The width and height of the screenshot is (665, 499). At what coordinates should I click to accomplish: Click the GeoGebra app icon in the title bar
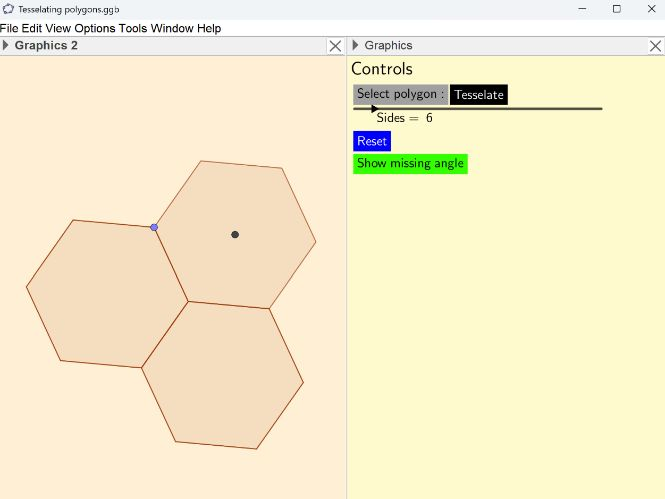(8, 9)
